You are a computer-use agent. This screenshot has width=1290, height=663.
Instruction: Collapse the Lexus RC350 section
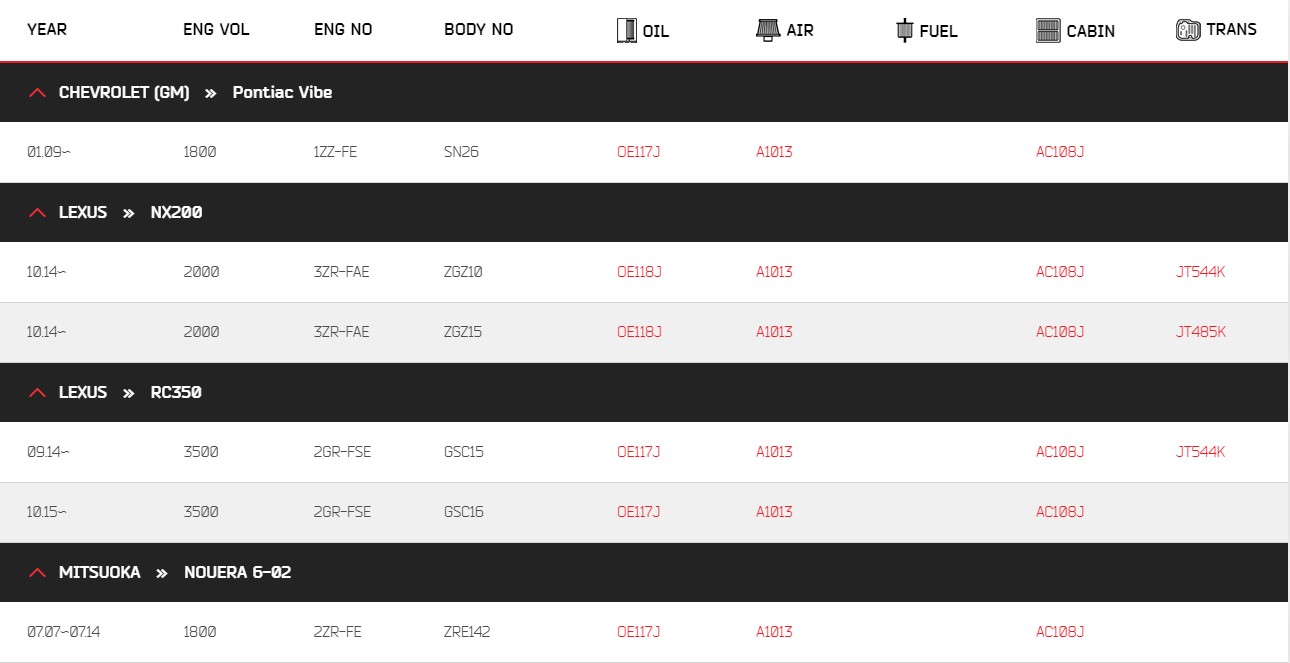(x=38, y=392)
